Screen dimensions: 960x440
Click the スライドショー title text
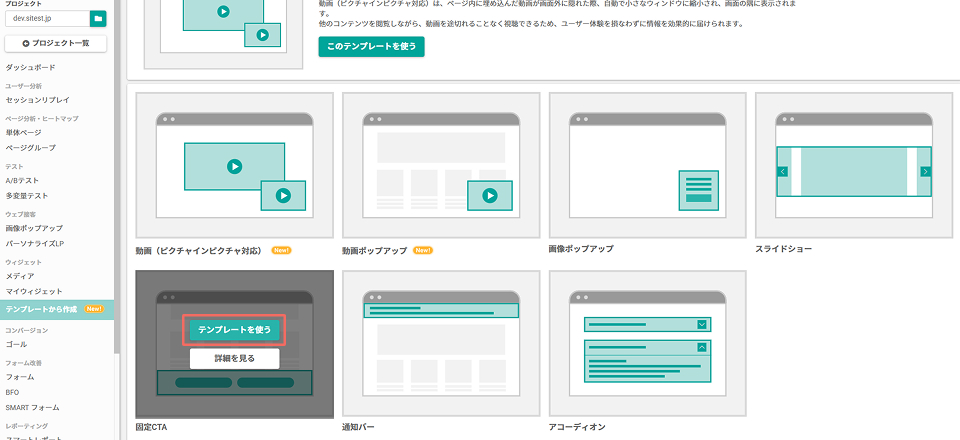tap(784, 249)
